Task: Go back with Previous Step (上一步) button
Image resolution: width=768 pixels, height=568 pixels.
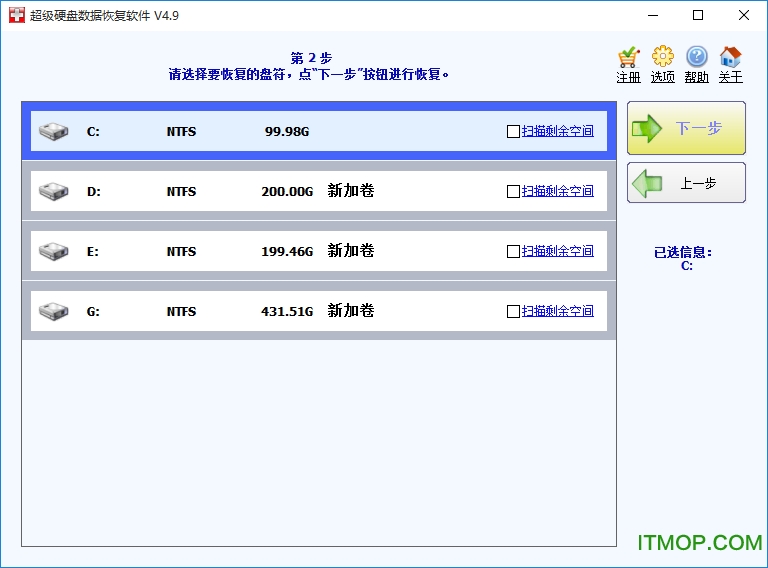Action: tap(686, 183)
